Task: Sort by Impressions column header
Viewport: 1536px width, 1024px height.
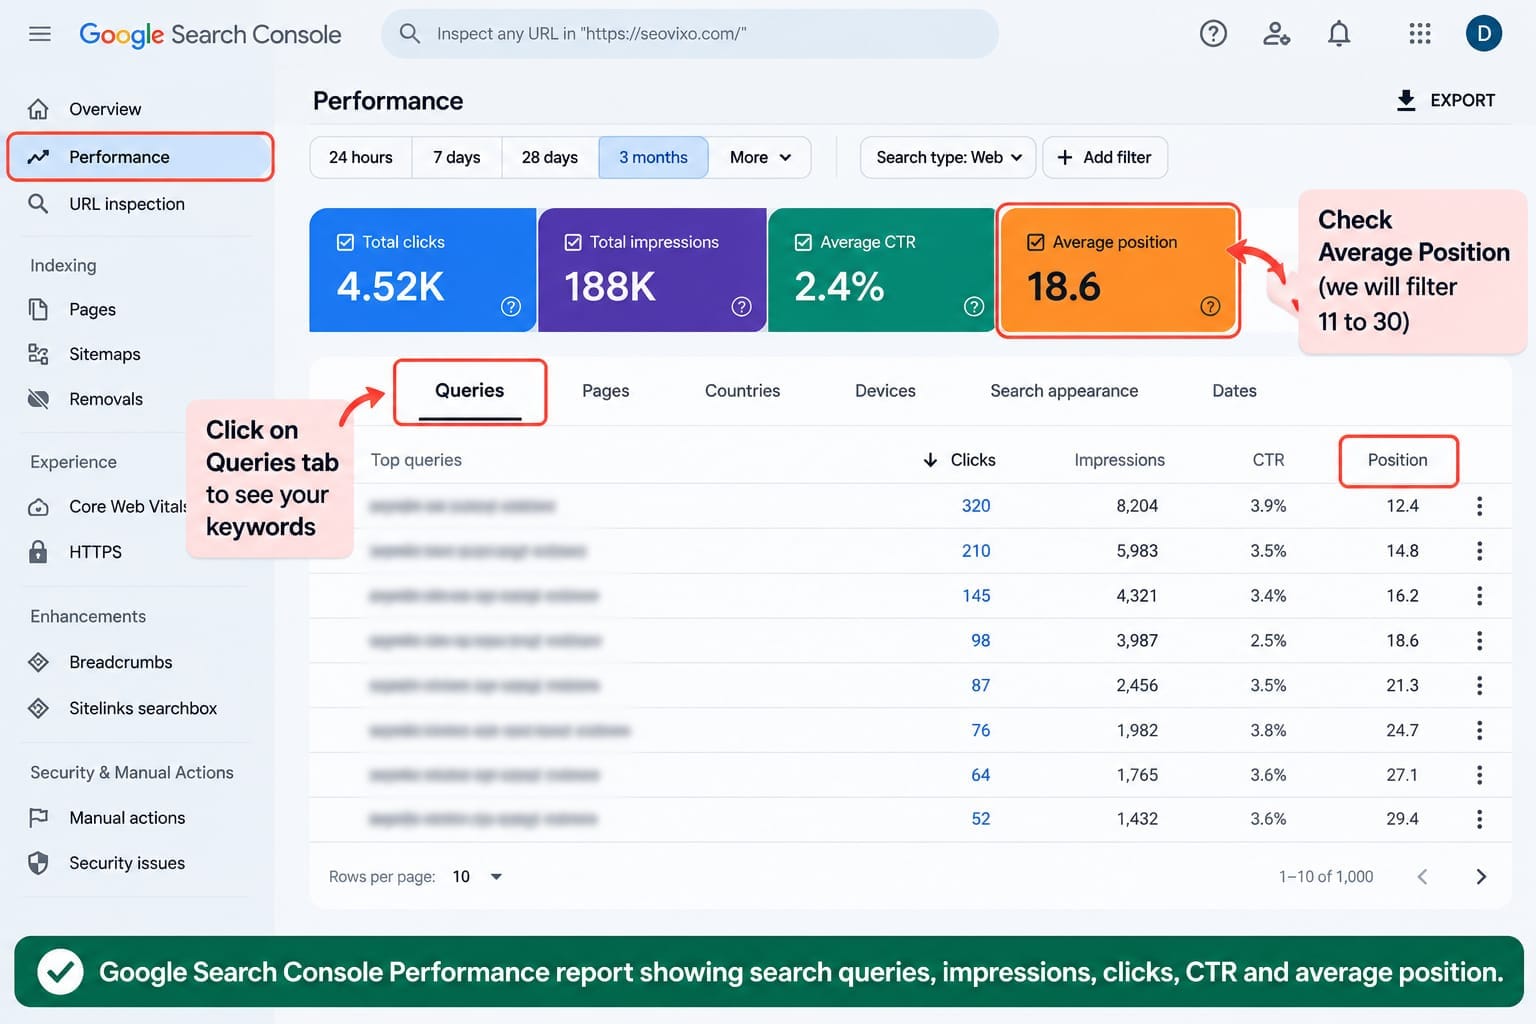Action: pyautogui.click(x=1119, y=460)
